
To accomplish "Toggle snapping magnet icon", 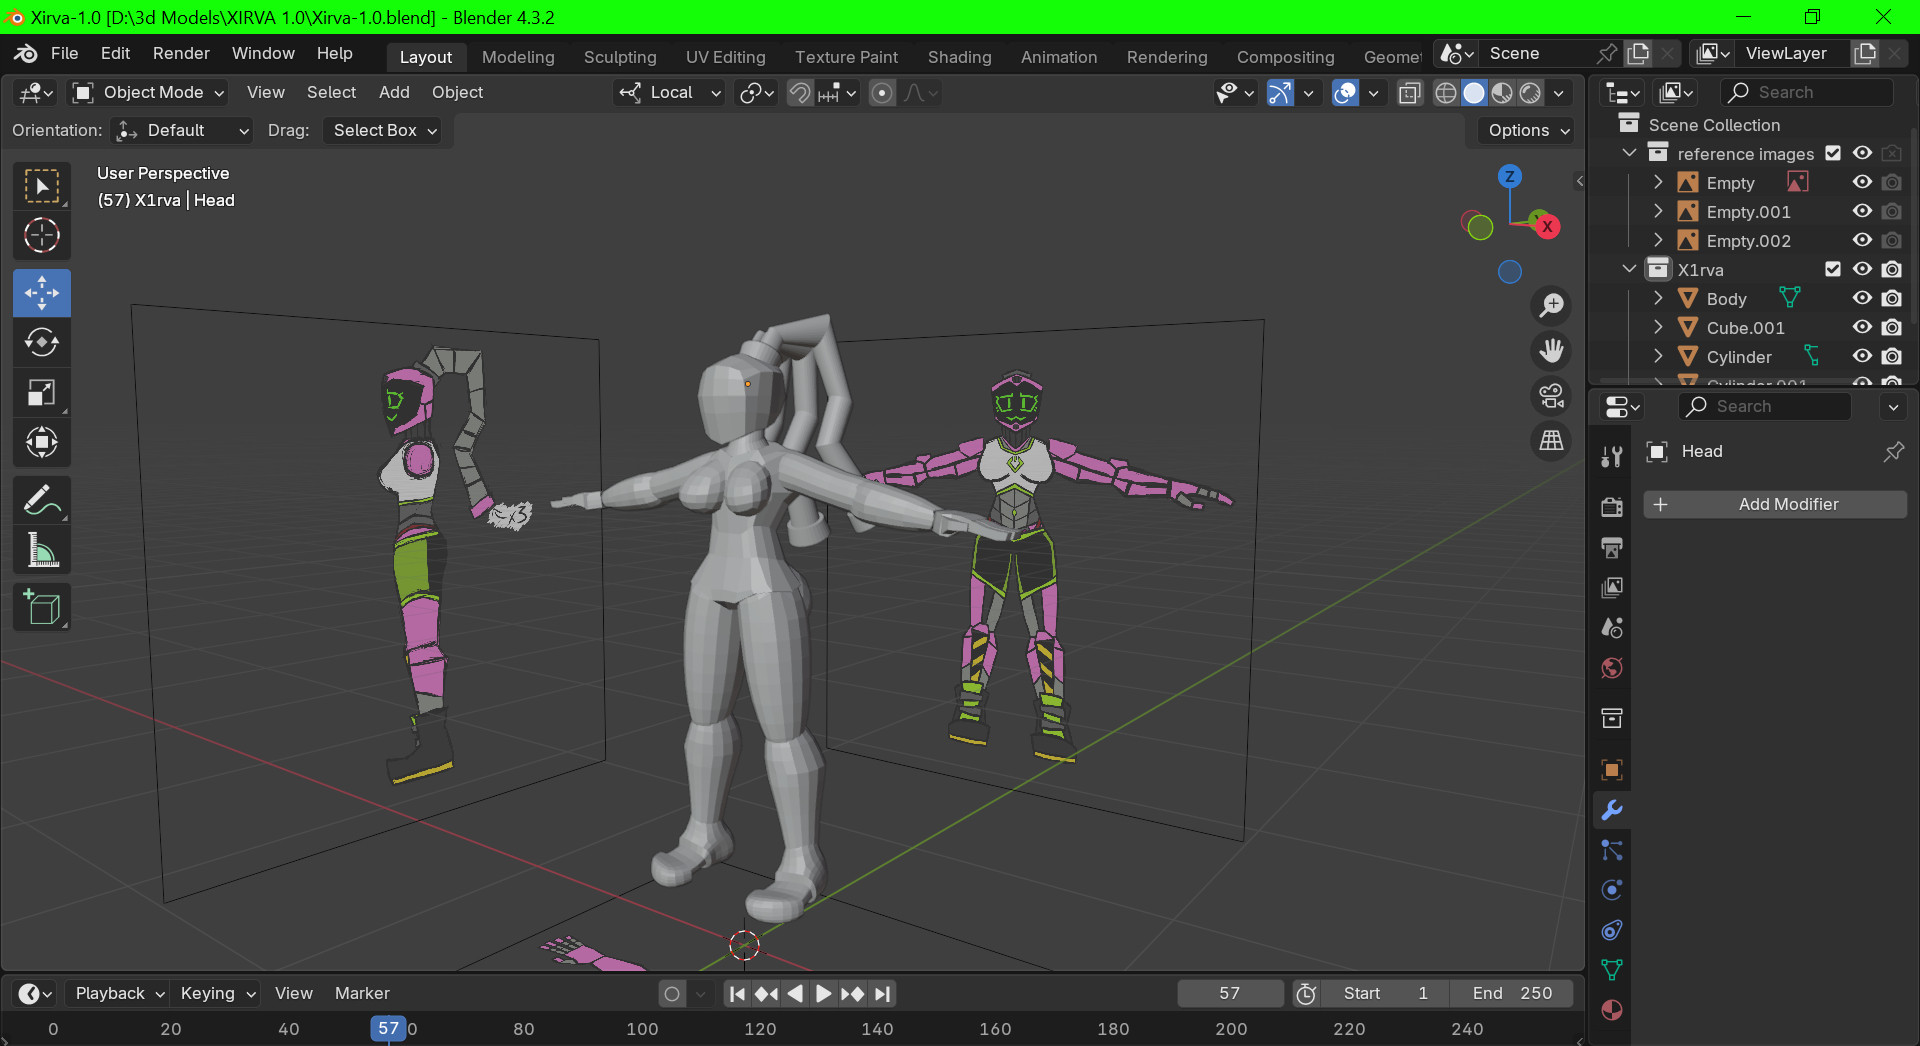I will pos(799,93).
